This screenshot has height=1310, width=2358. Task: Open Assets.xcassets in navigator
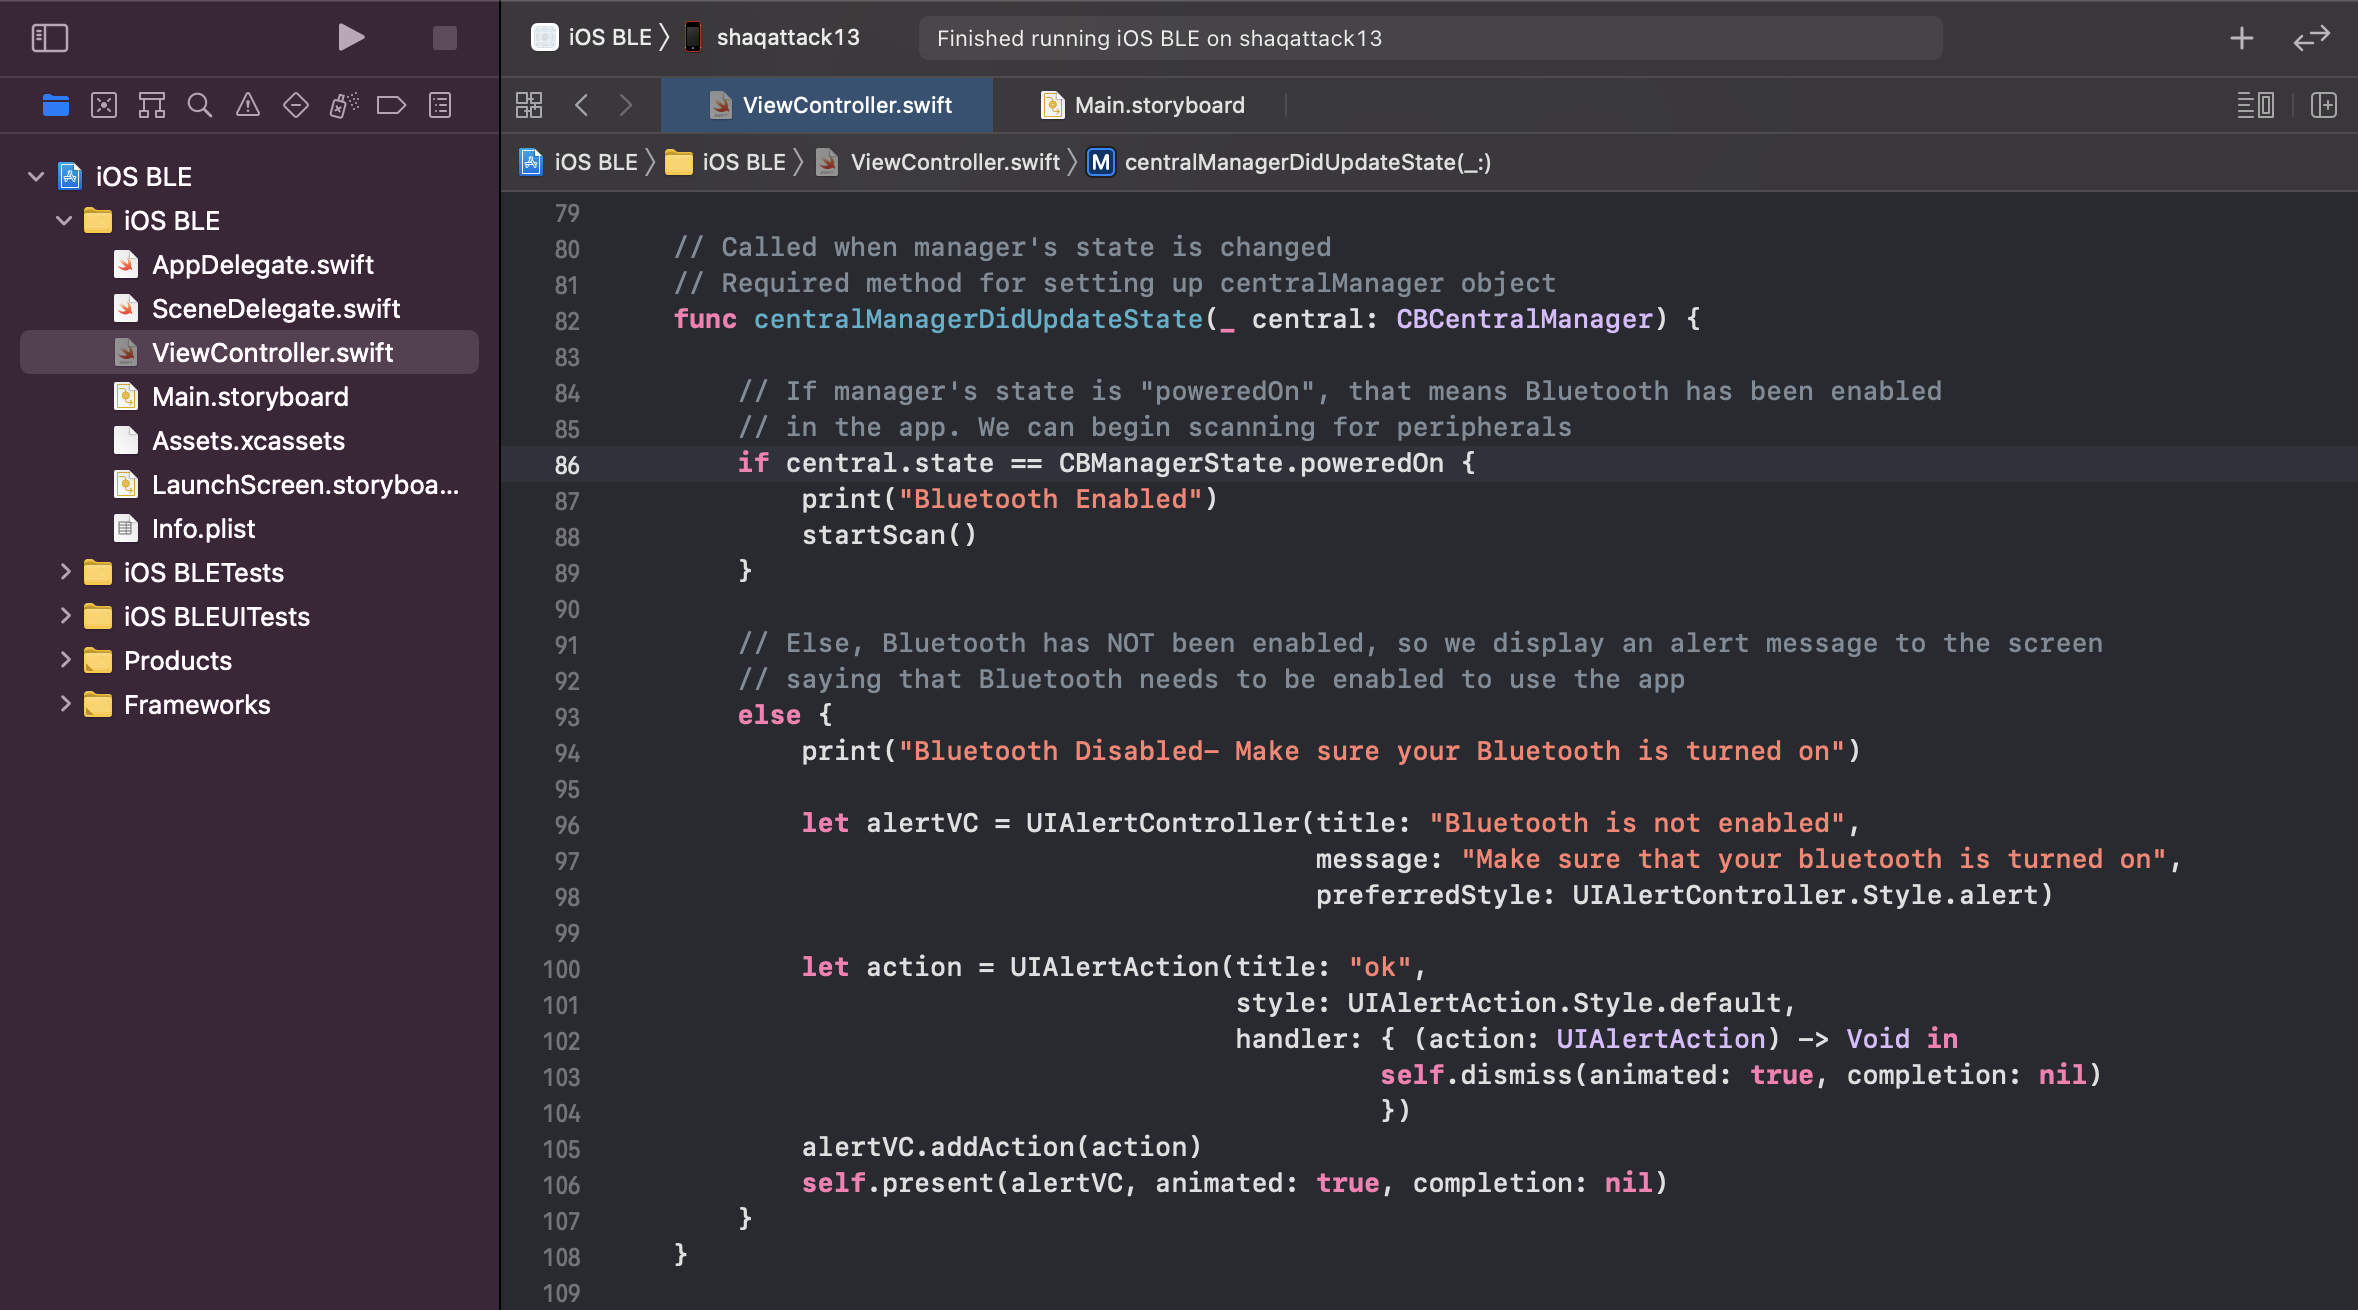click(x=248, y=441)
